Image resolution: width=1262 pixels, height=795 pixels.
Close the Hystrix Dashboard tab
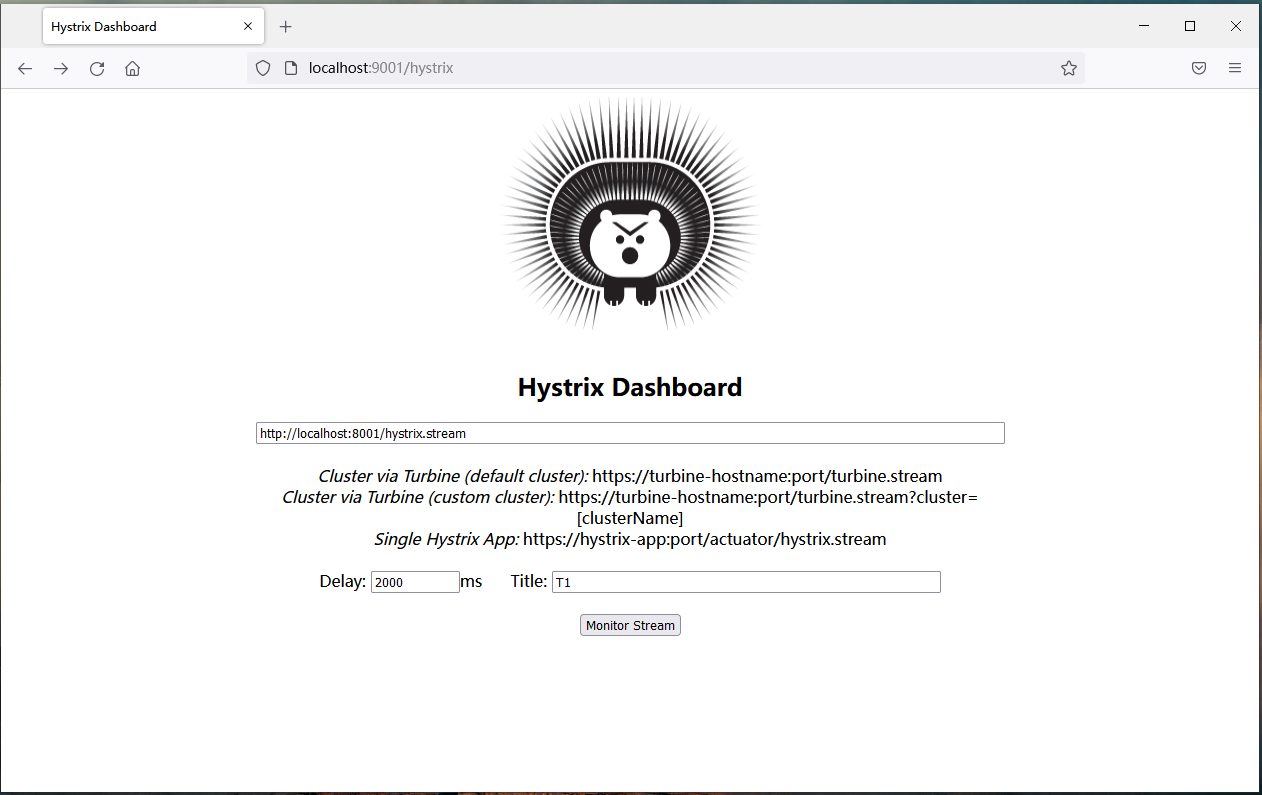(x=248, y=27)
